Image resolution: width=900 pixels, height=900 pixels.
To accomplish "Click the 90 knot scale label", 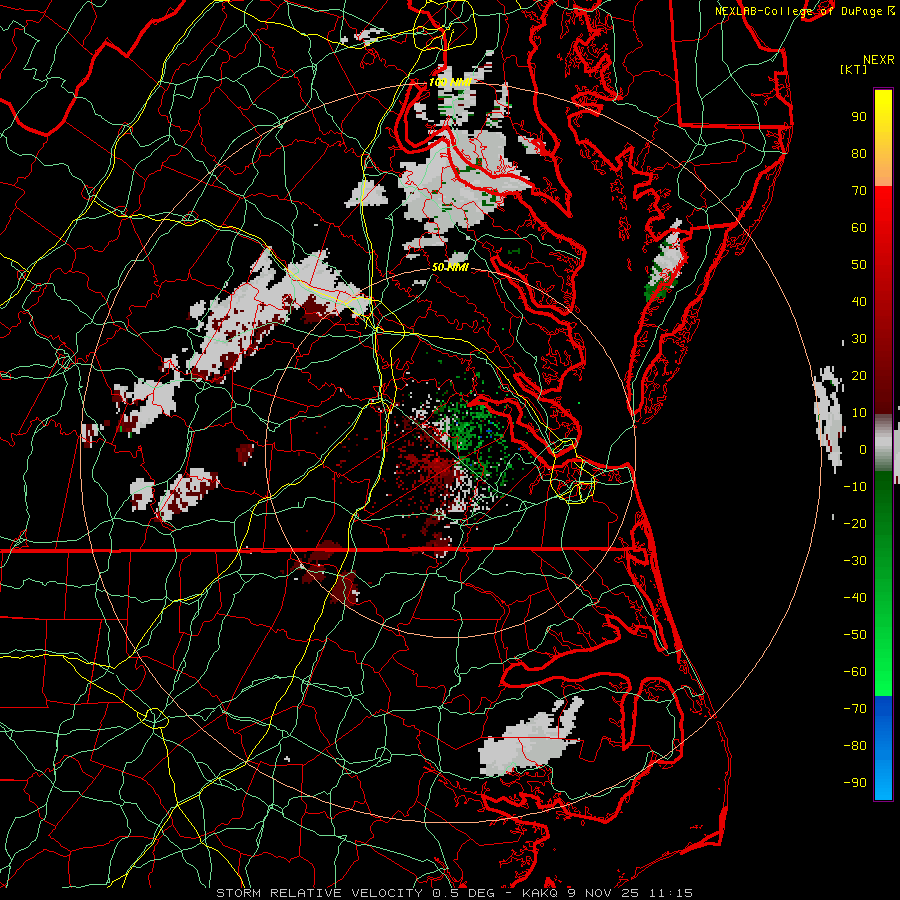I will [859, 117].
